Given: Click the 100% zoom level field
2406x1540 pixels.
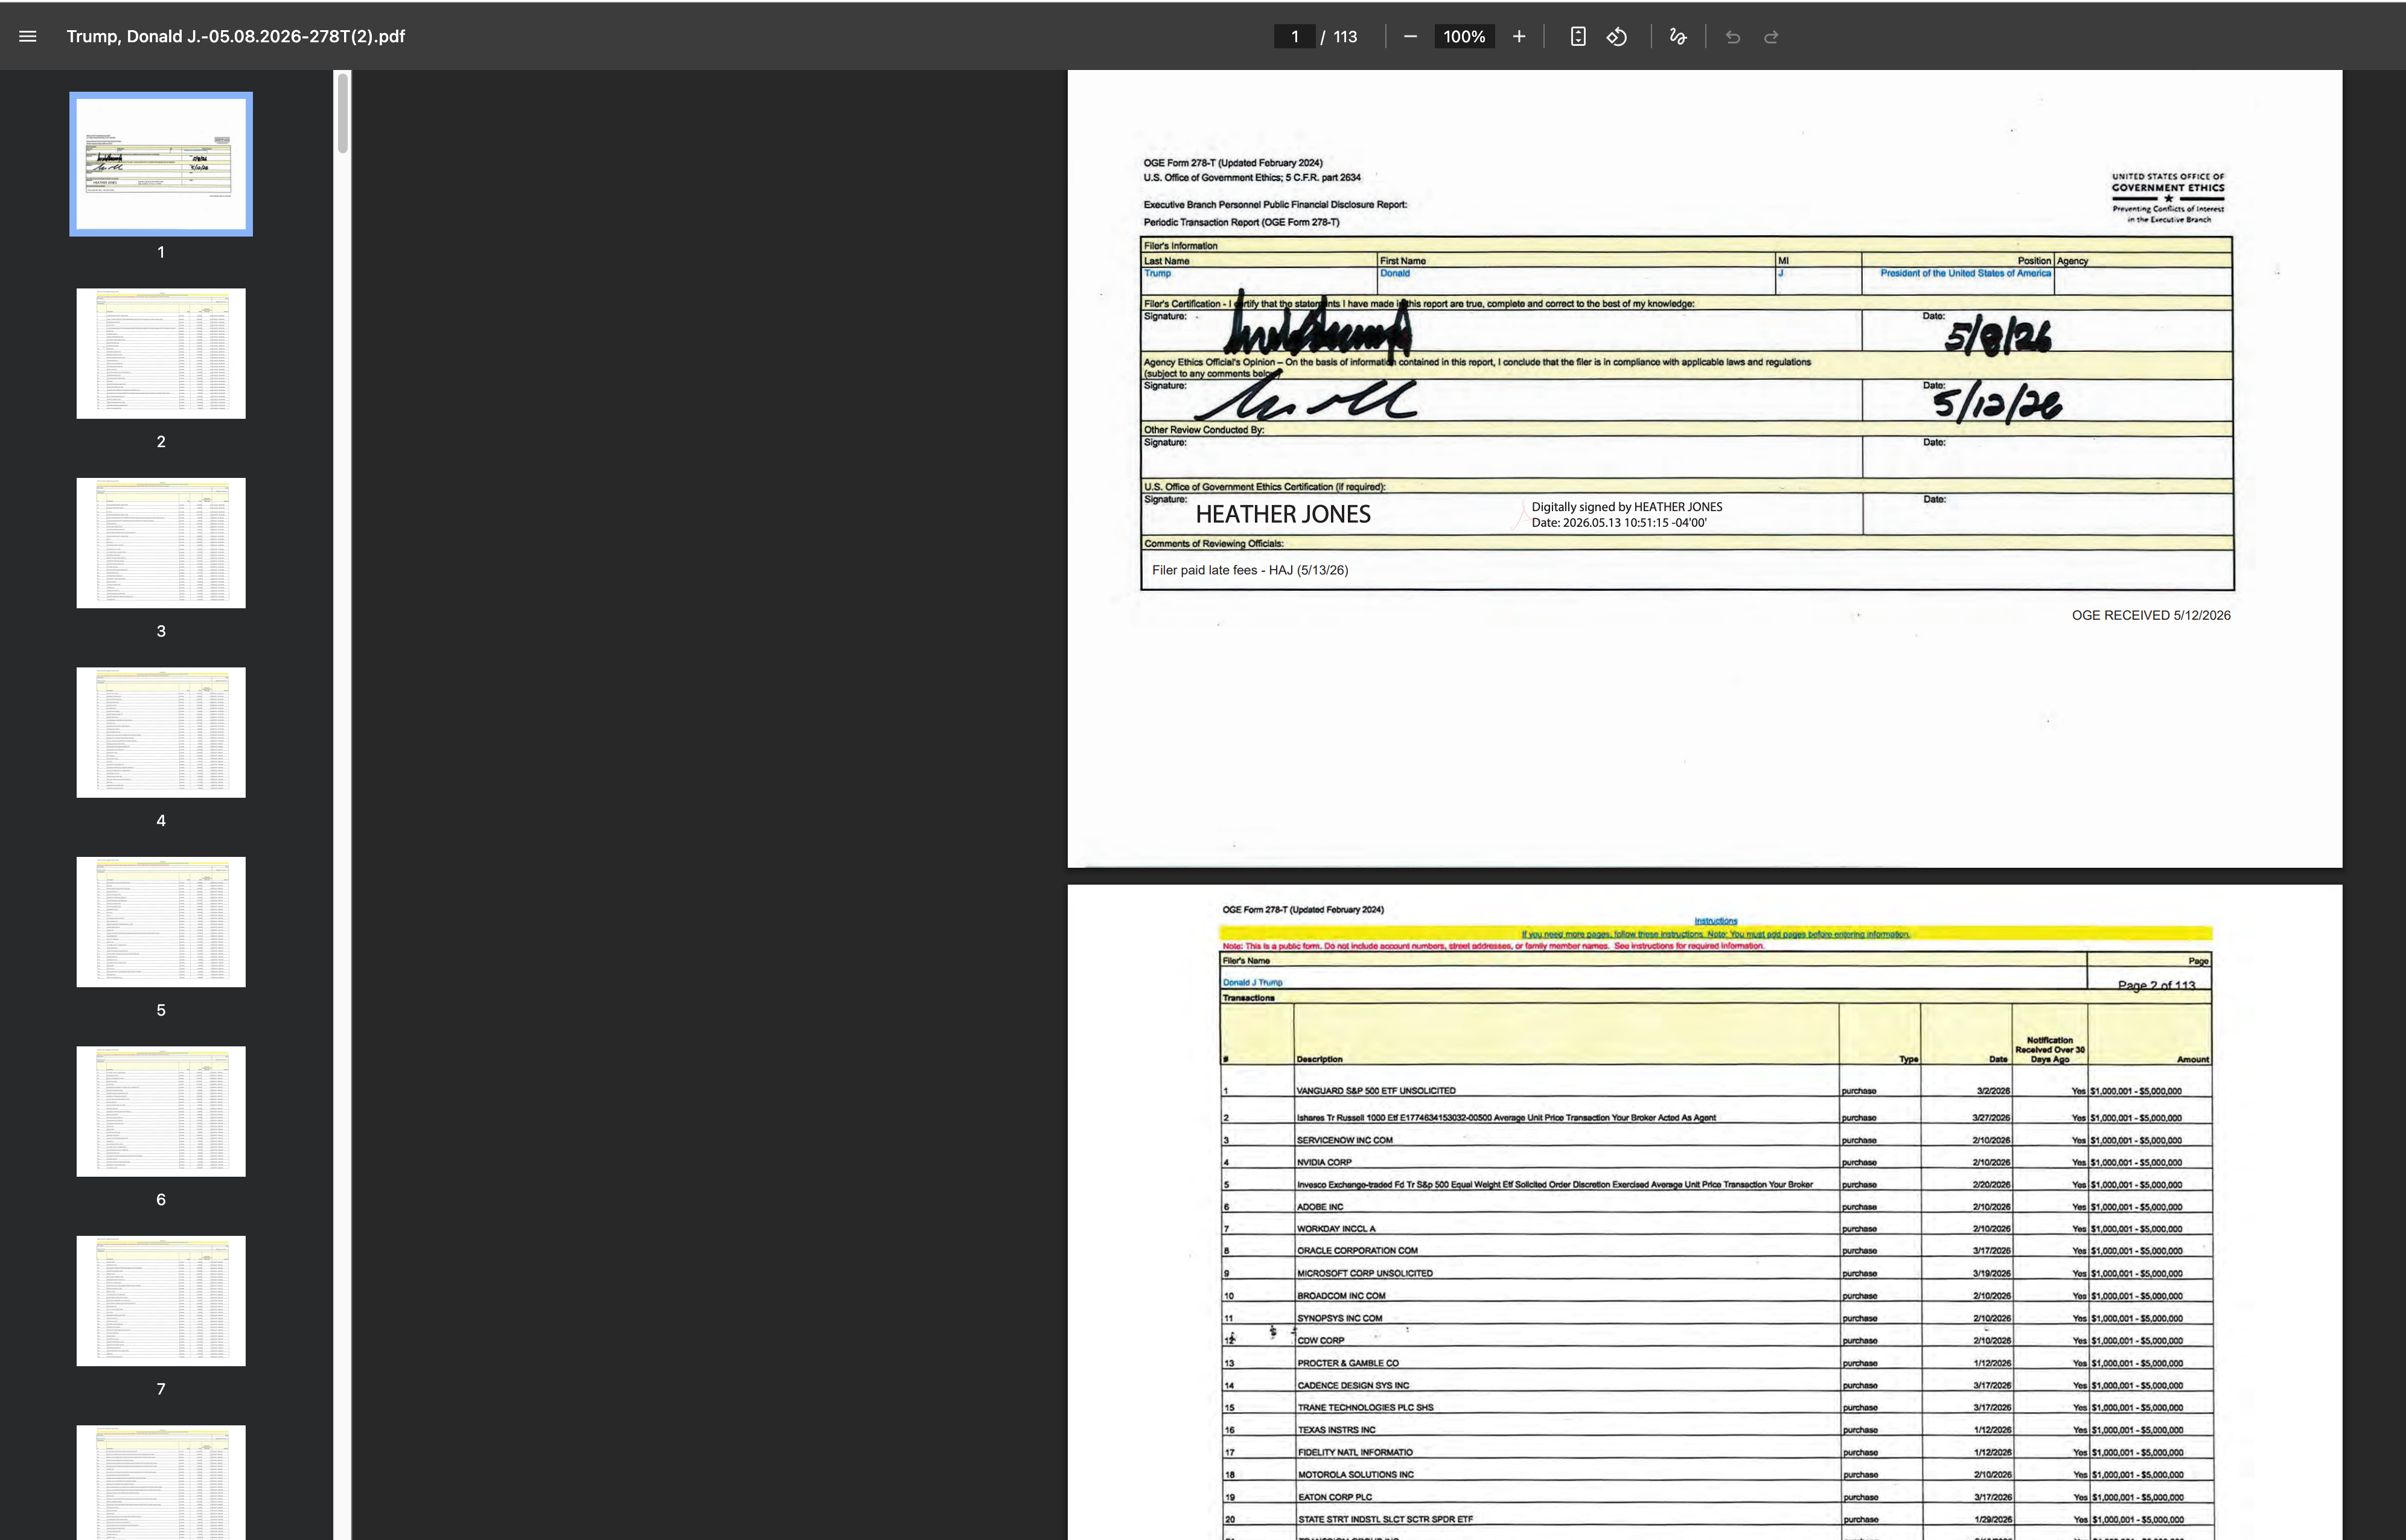Looking at the screenshot, I should 1464,36.
